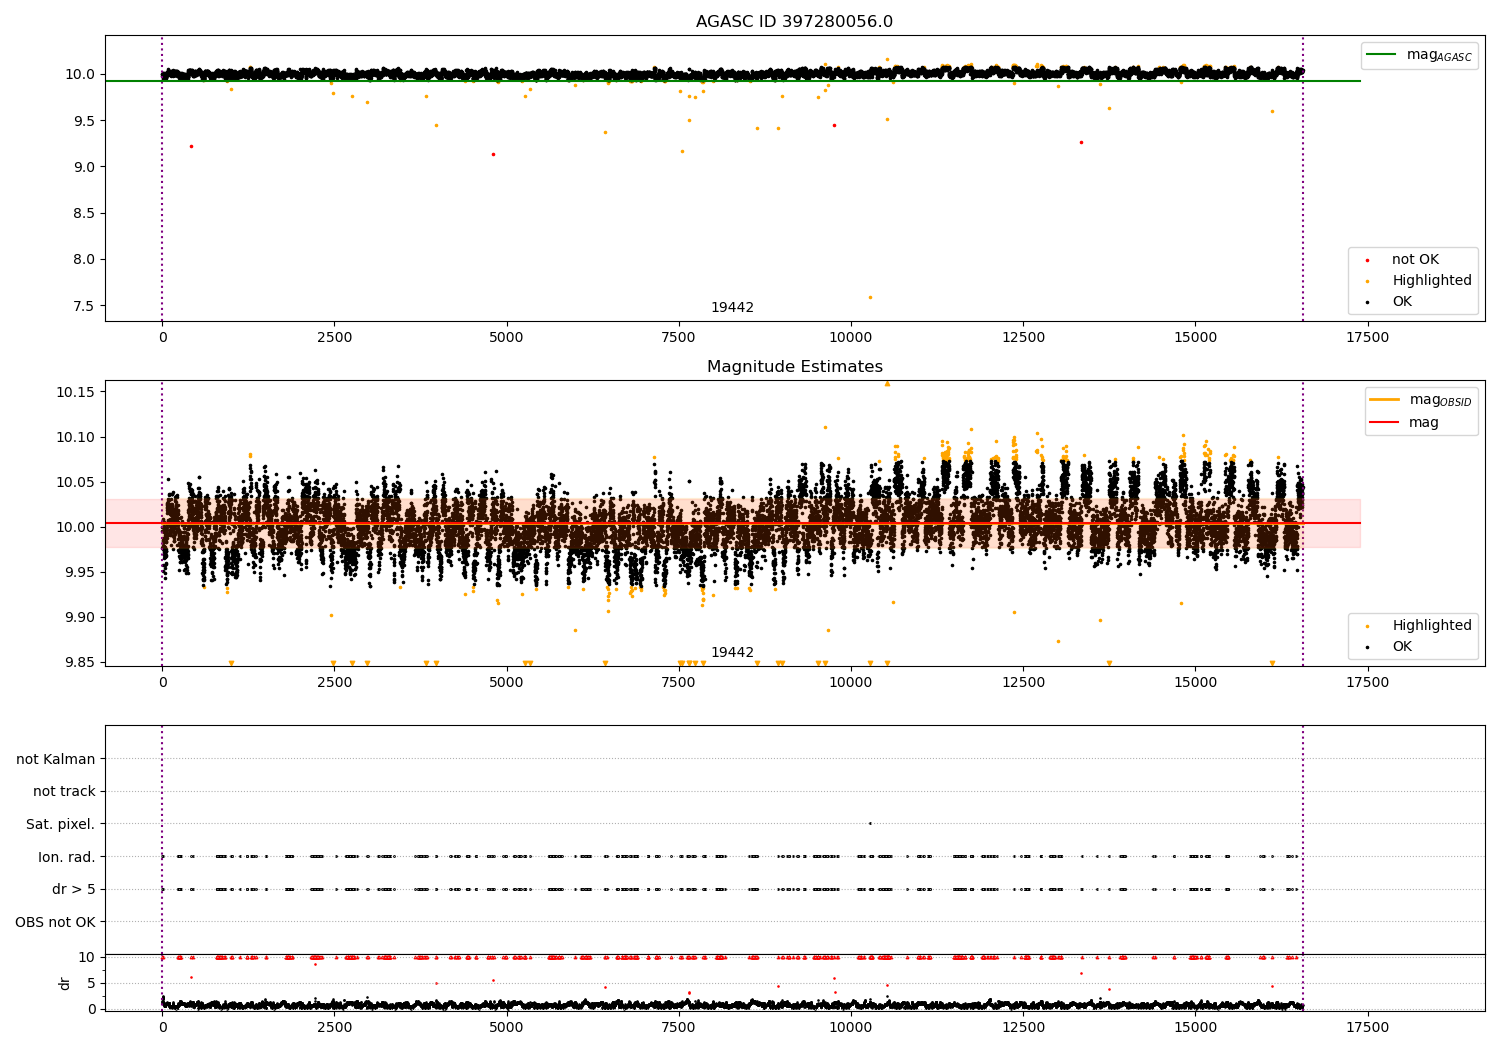Click the y-axis tick '8.0' in the top plot

coord(83,260)
